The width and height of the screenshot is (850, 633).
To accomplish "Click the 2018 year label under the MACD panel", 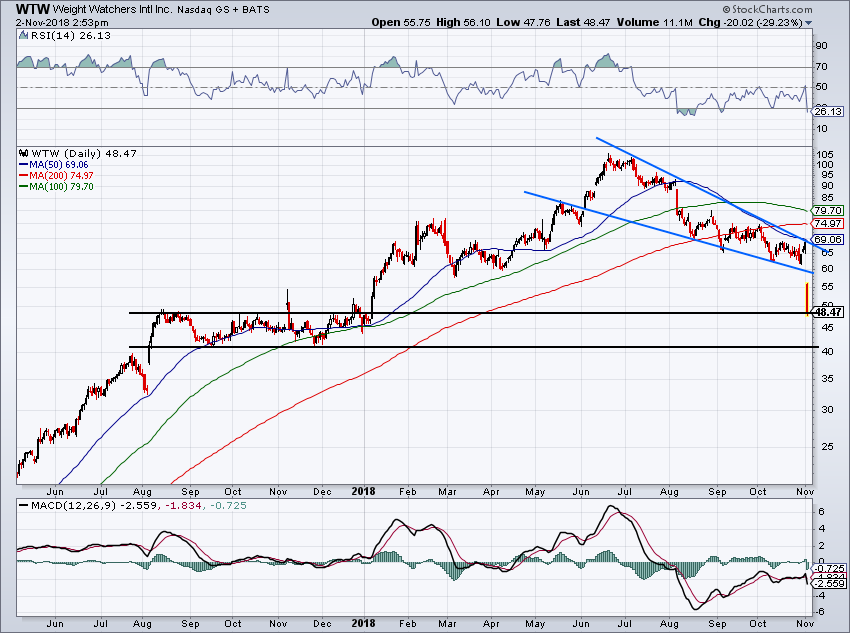I will [363, 623].
